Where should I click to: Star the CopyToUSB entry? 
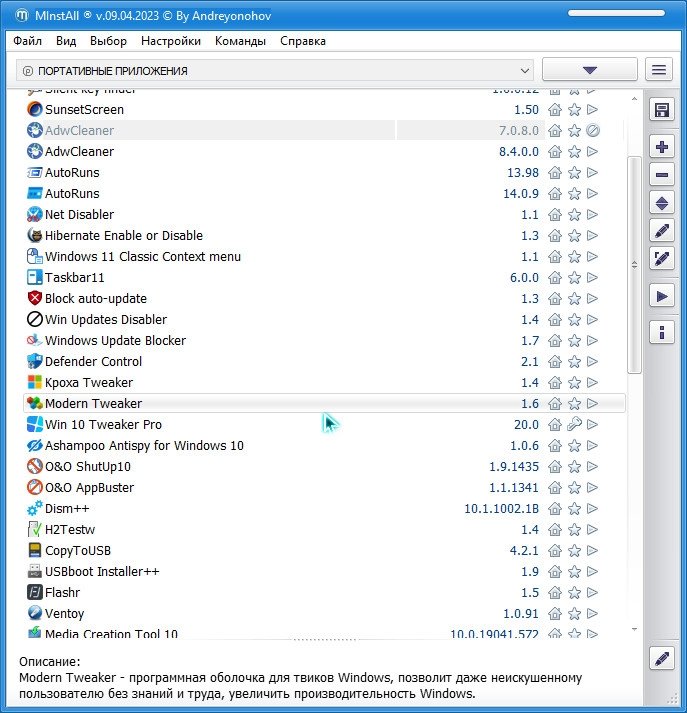[574, 551]
